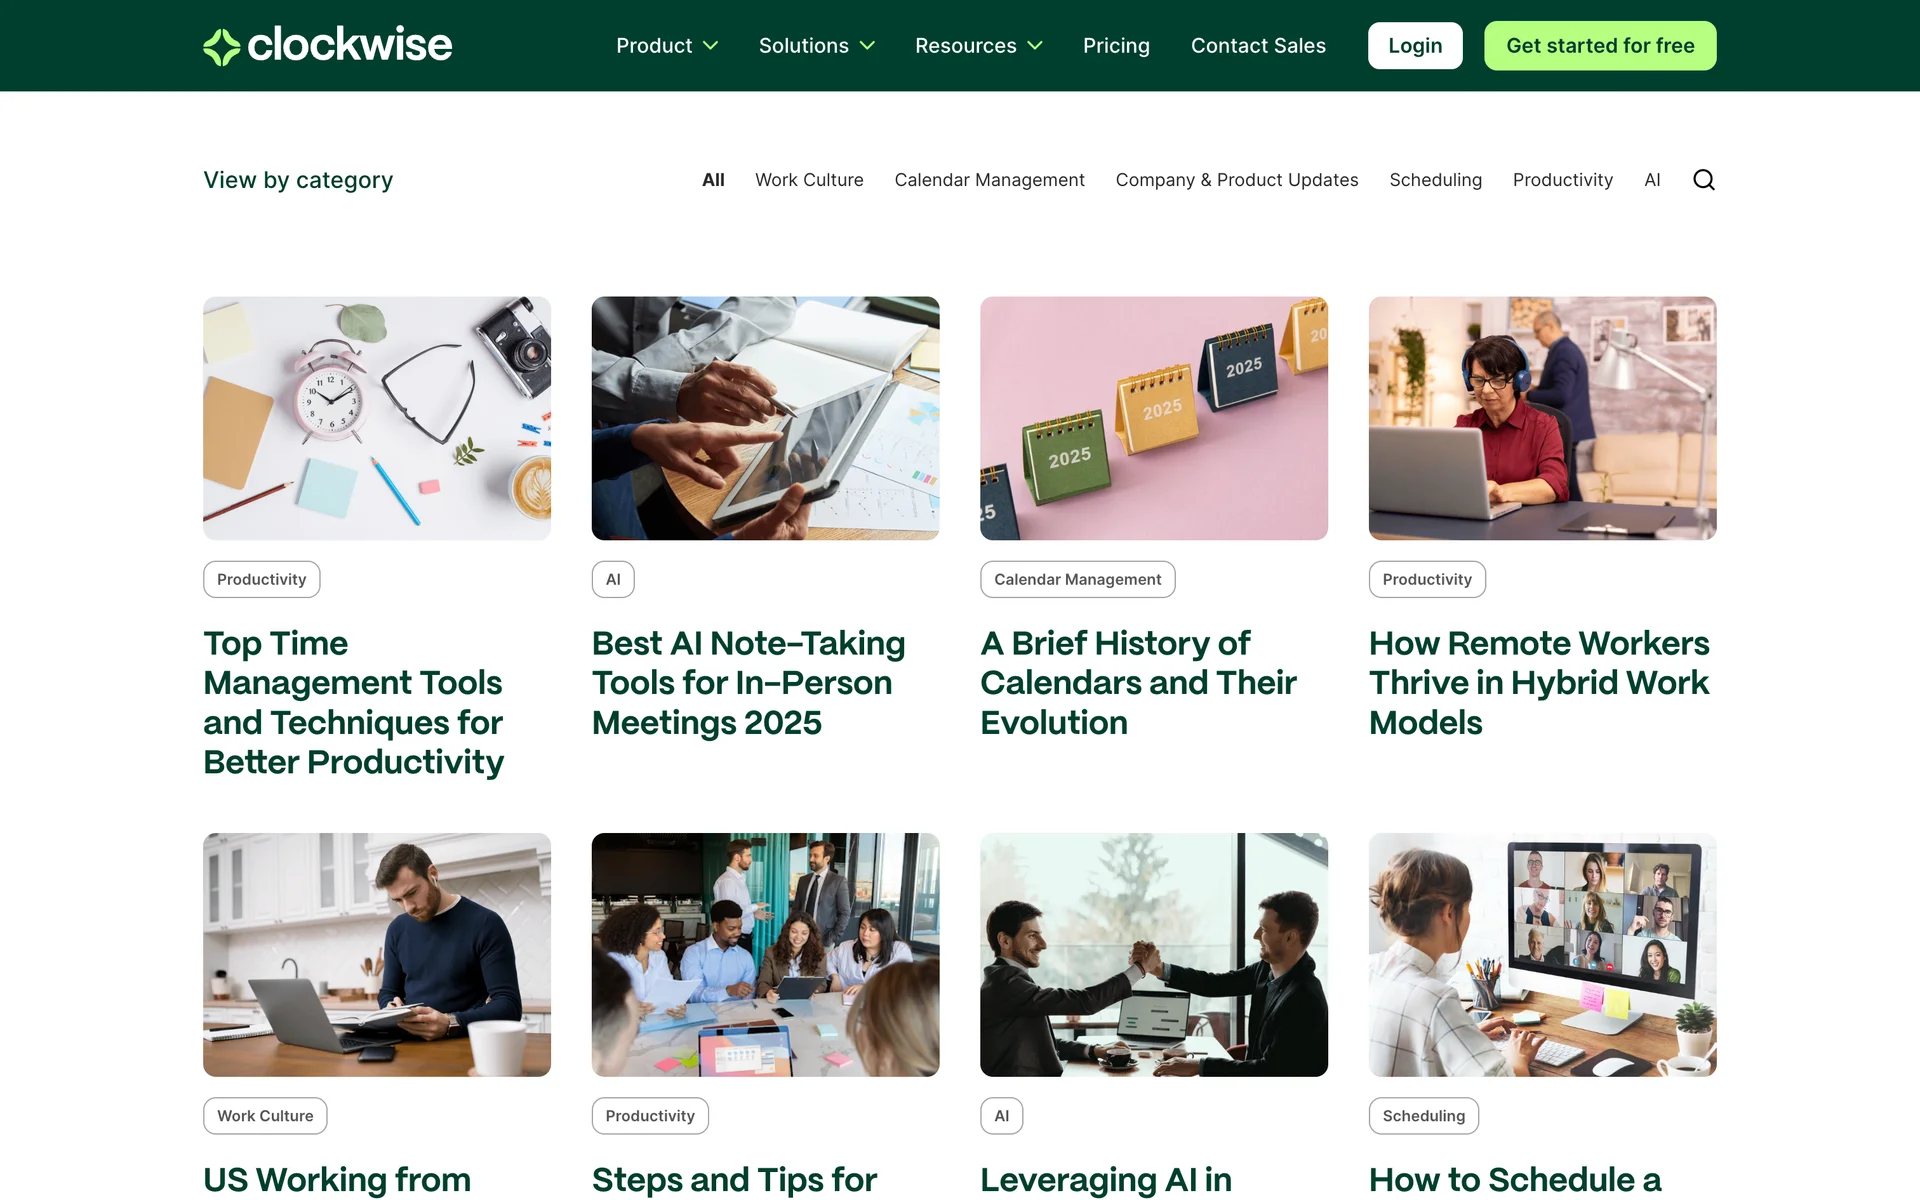Open the 2025 desk calendars thumbnail
Image resolution: width=1920 pixels, height=1200 pixels.
tap(1153, 418)
